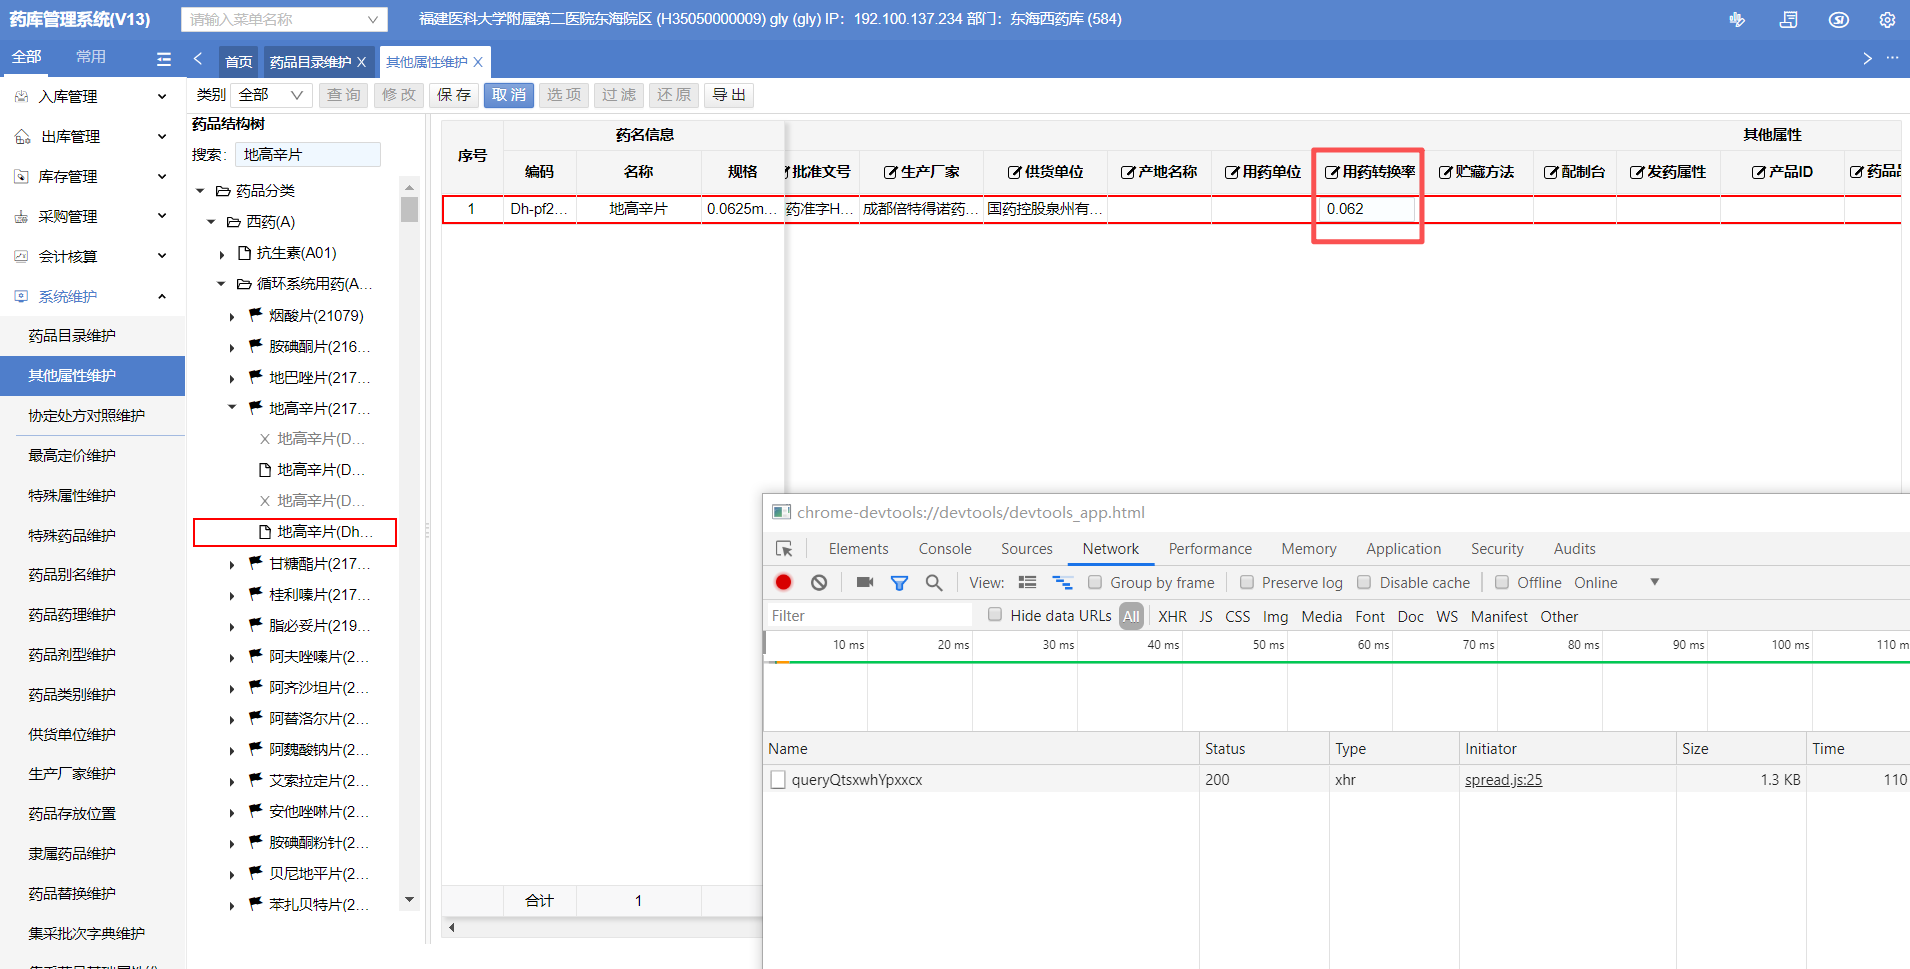Filter requests by XHR type

click(1172, 616)
